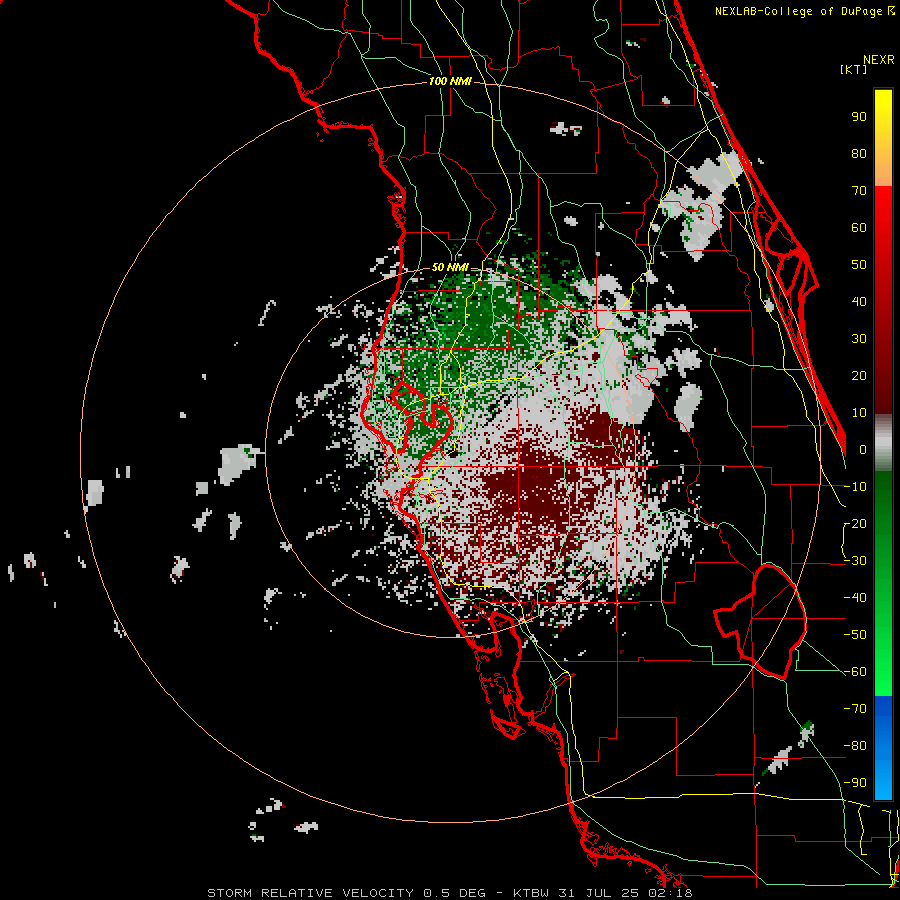
Task: Click the 0 value on the velocity scale
Action: 863,450
